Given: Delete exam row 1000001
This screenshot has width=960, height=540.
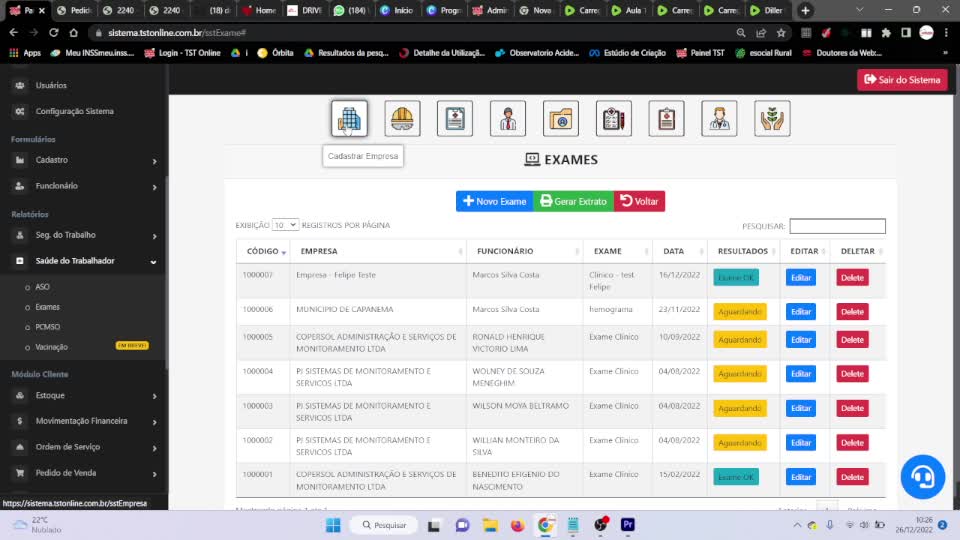Looking at the screenshot, I should coord(852,477).
